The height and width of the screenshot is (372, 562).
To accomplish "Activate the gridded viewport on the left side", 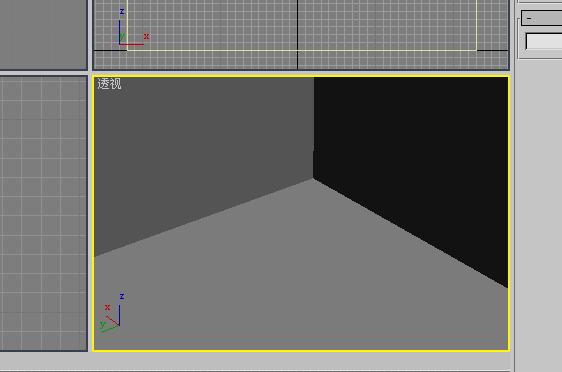I will 43,214.
